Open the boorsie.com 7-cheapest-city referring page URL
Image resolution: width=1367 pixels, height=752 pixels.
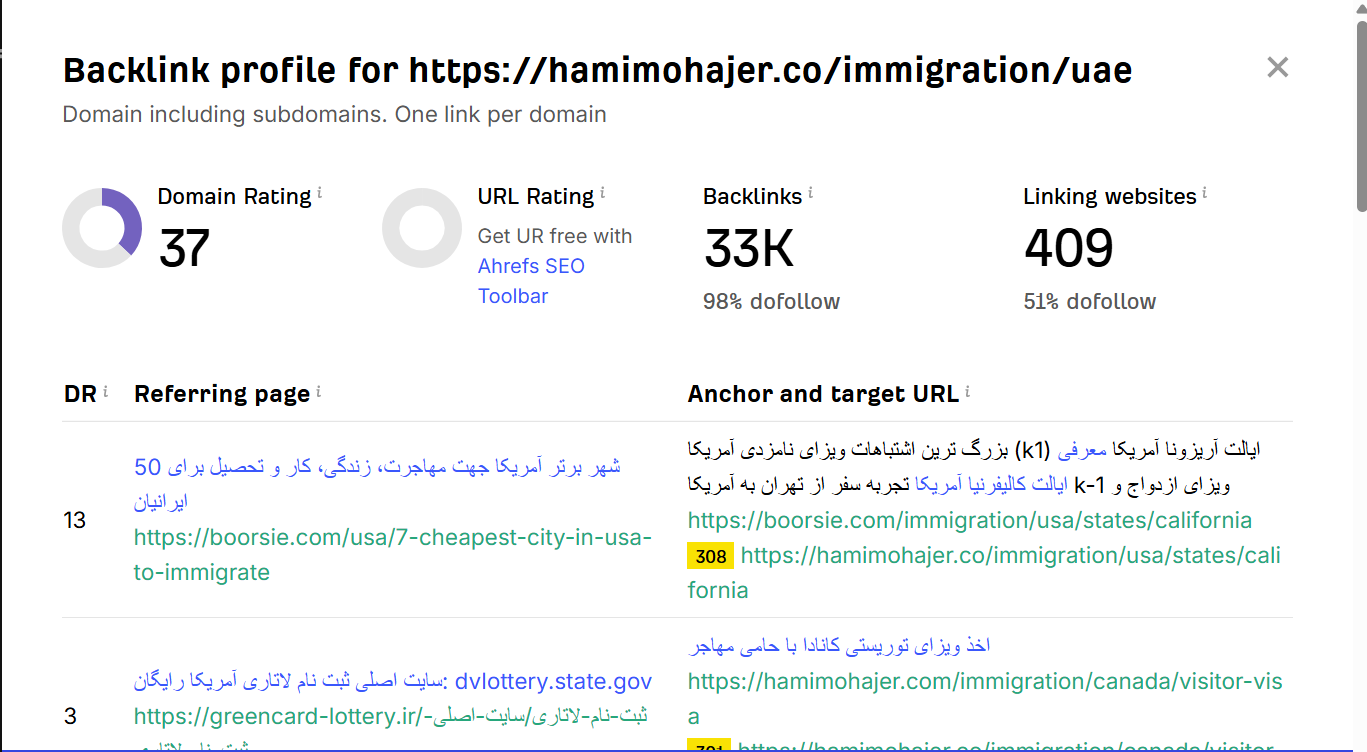point(392,555)
